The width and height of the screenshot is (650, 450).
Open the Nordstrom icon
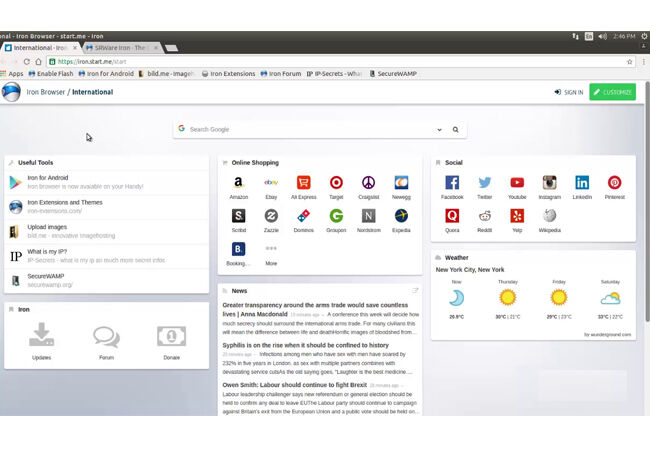tap(369, 216)
